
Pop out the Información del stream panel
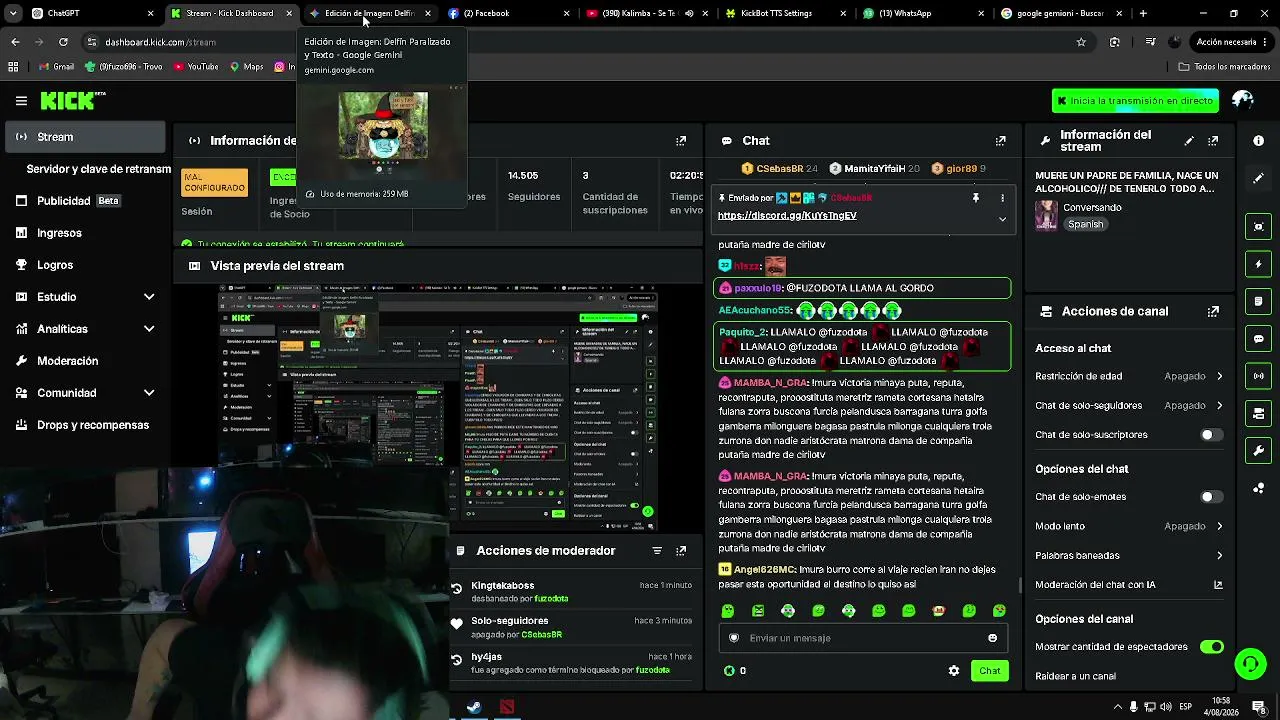coord(1213,141)
